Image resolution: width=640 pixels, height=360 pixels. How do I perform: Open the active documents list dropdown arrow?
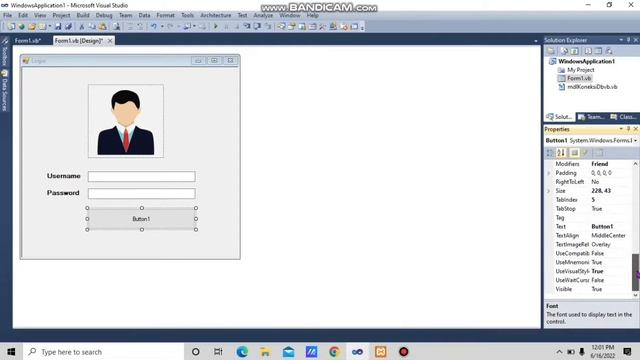[536, 41]
